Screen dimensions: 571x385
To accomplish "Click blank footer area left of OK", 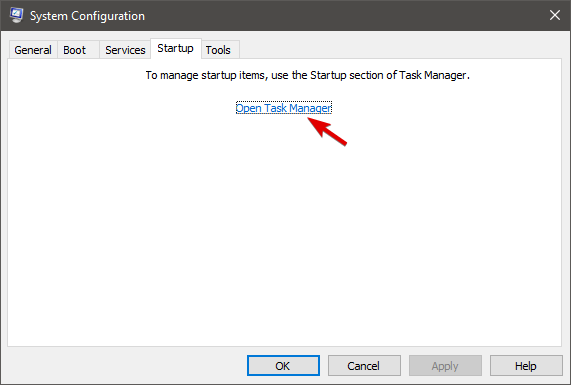I will (126, 366).
